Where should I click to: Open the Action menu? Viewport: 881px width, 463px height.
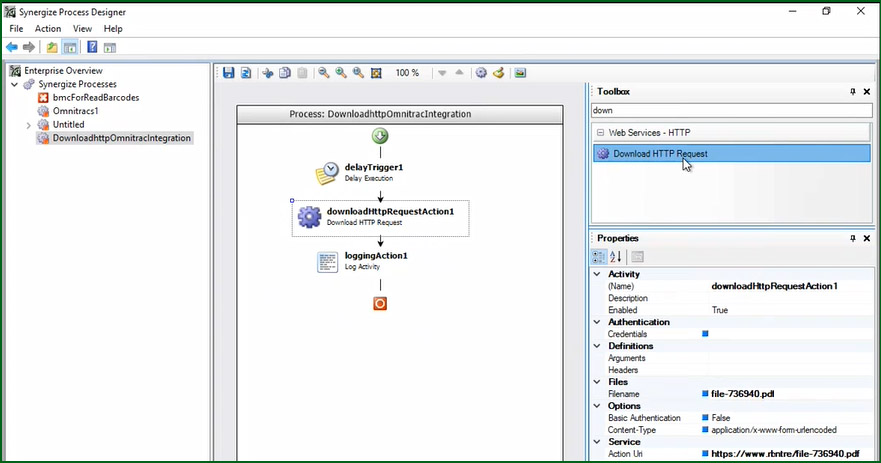click(48, 29)
